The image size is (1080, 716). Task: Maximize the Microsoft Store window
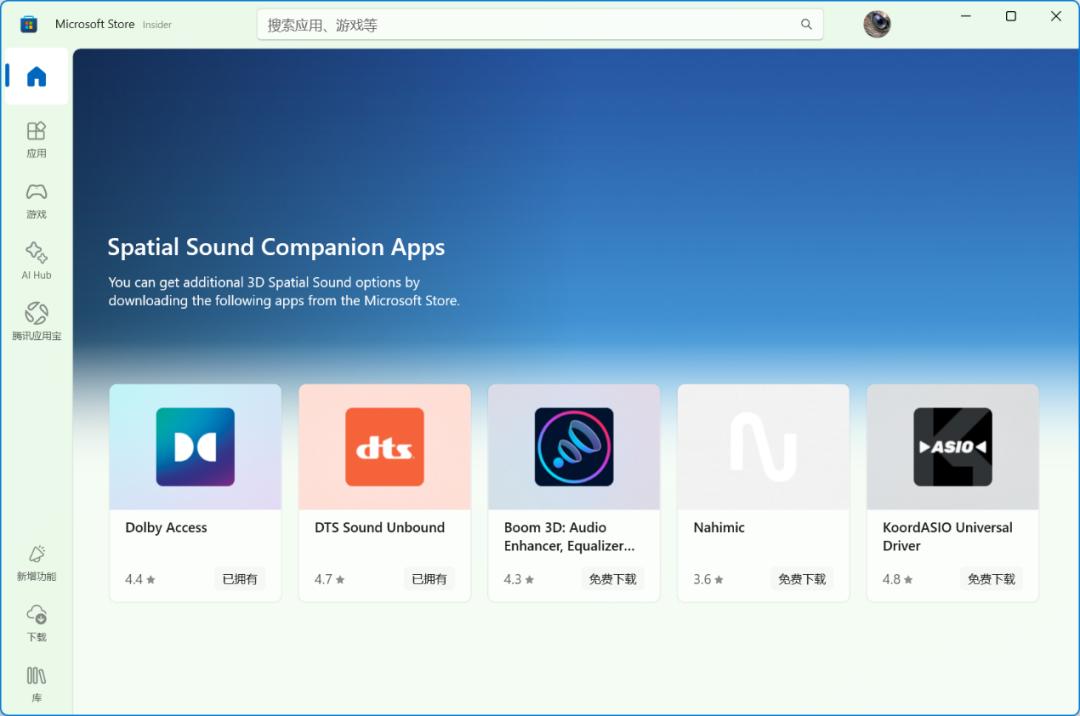pyautogui.click(x=1010, y=16)
